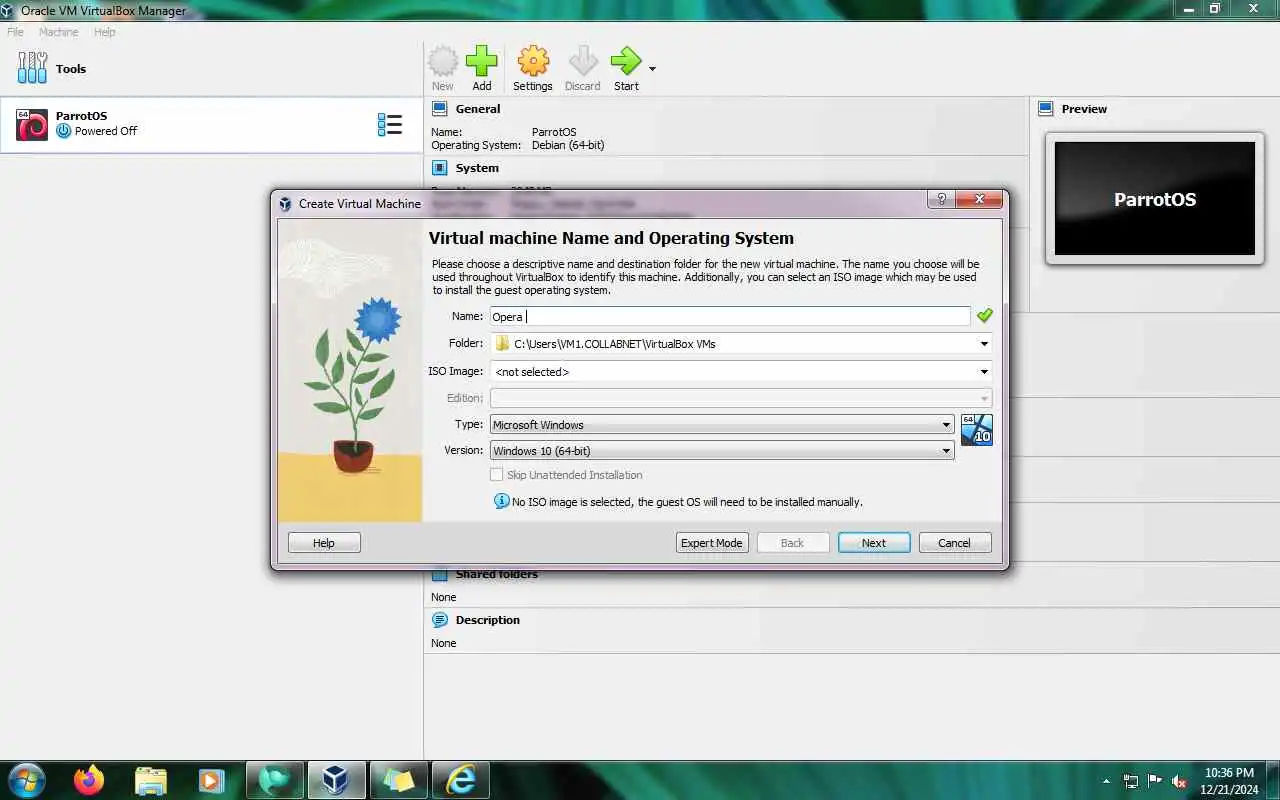Click the Next button
Image resolution: width=1280 pixels, height=800 pixels.
coord(874,543)
